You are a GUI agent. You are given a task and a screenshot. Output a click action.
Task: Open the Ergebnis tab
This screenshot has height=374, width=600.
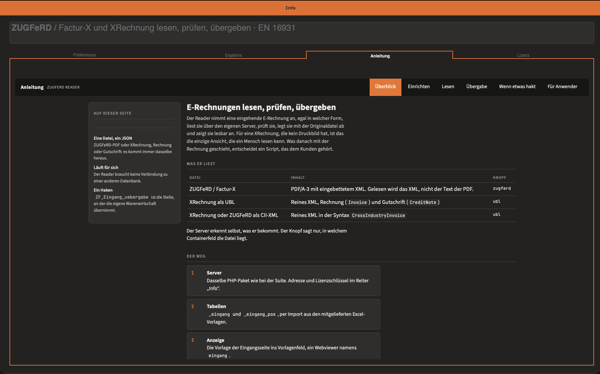coord(233,55)
